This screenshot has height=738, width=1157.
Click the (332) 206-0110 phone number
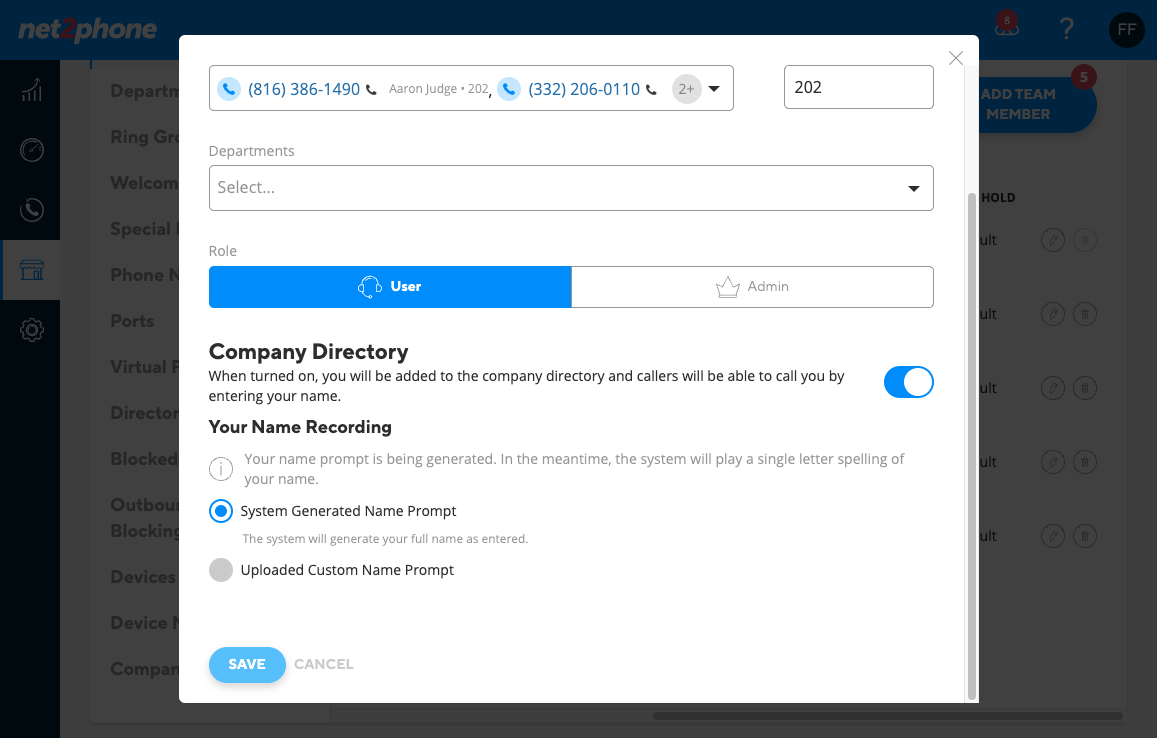584,89
